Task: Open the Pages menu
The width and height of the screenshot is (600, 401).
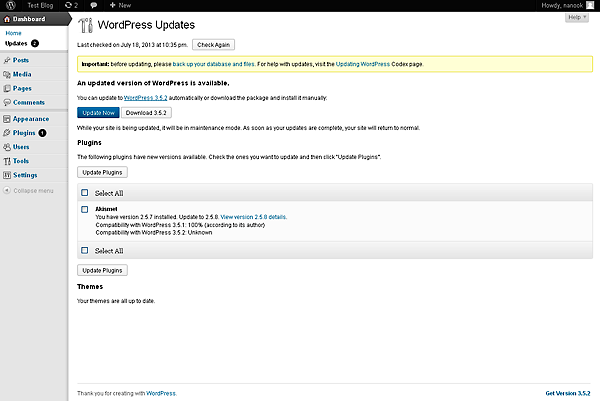Action: [x=22, y=88]
